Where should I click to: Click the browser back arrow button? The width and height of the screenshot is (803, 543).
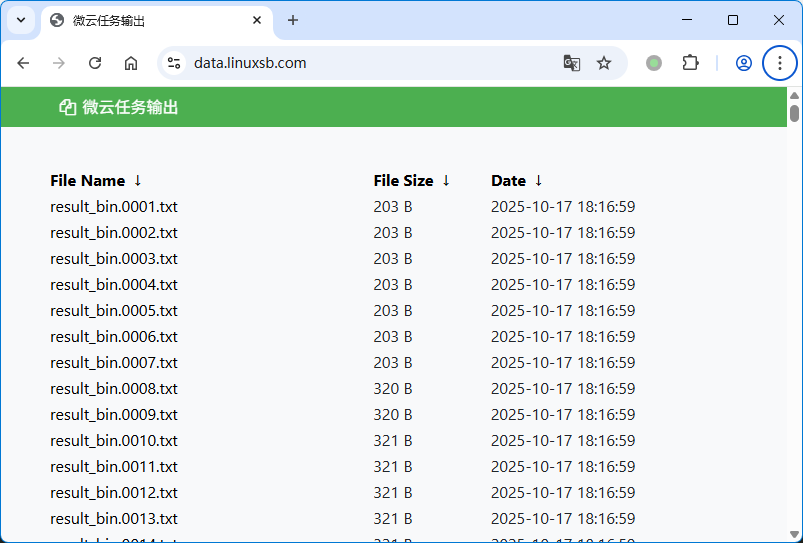tap(23, 63)
